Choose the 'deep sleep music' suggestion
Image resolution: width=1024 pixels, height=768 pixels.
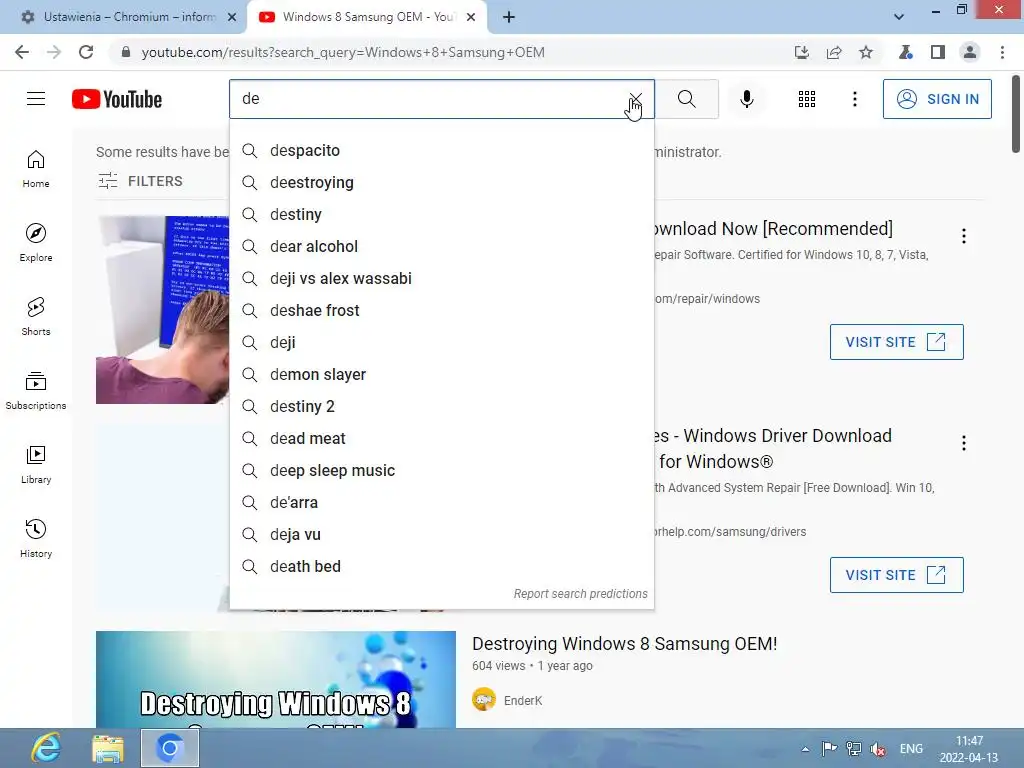(x=441, y=470)
